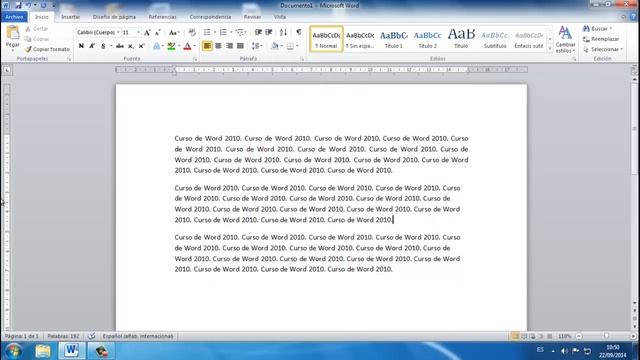Click the 110% zoom level
The image size is (640, 360).
(x=565, y=336)
